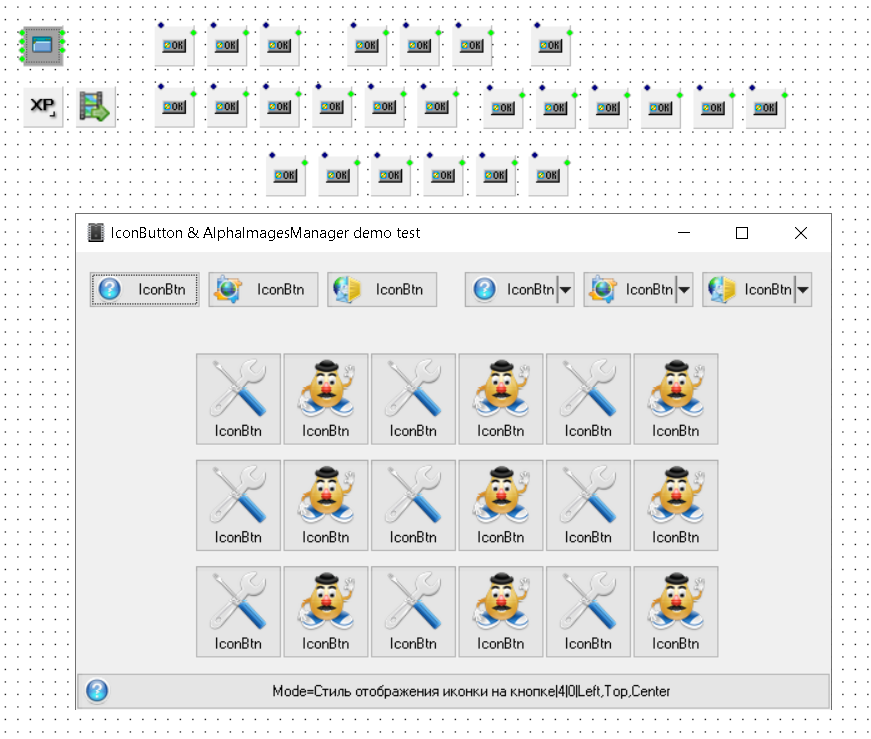871x739 pixels.
Task: Click the demo test window title bar text
Action: click(265, 233)
